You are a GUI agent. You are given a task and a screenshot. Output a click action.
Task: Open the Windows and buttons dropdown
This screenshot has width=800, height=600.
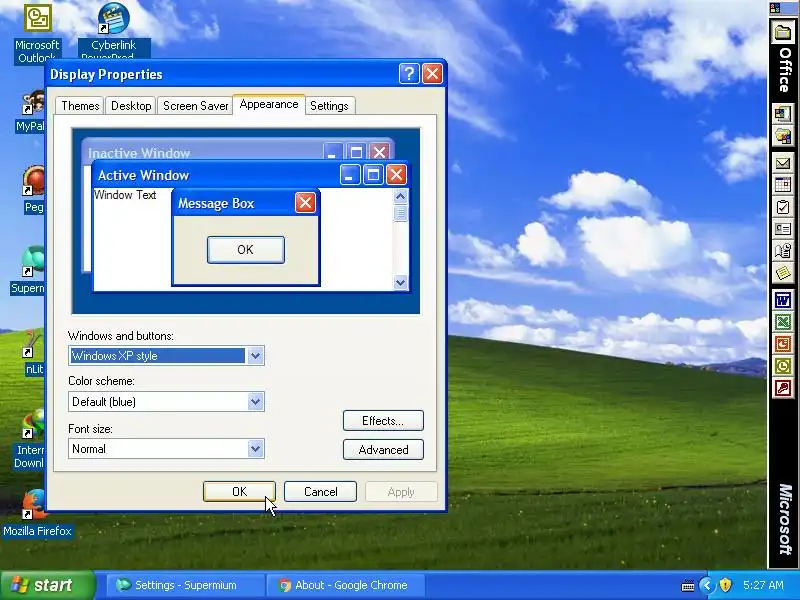(x=256, y=356)
